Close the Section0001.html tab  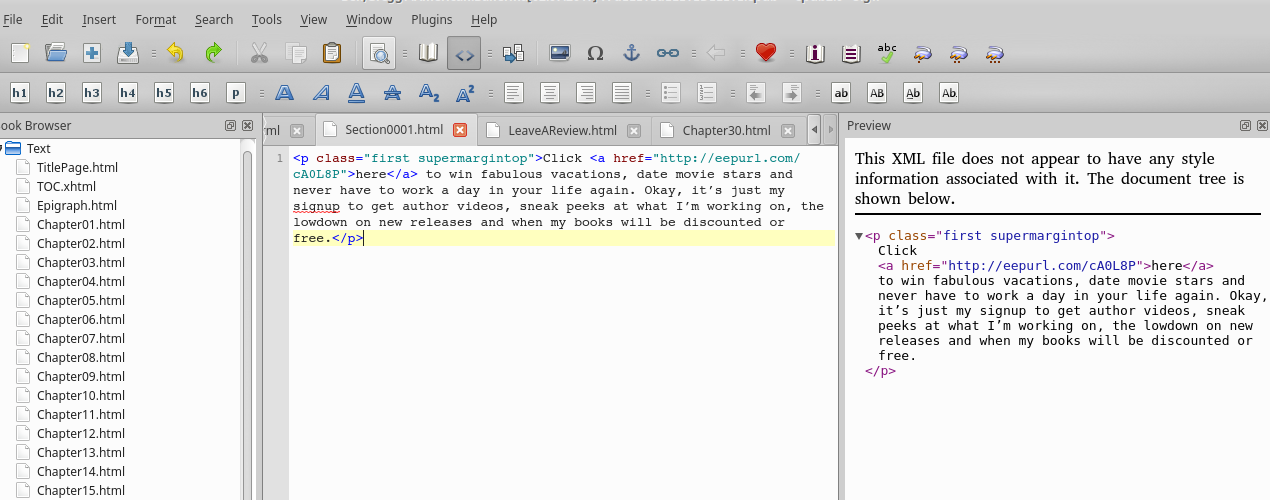click(x=460, y=130)
